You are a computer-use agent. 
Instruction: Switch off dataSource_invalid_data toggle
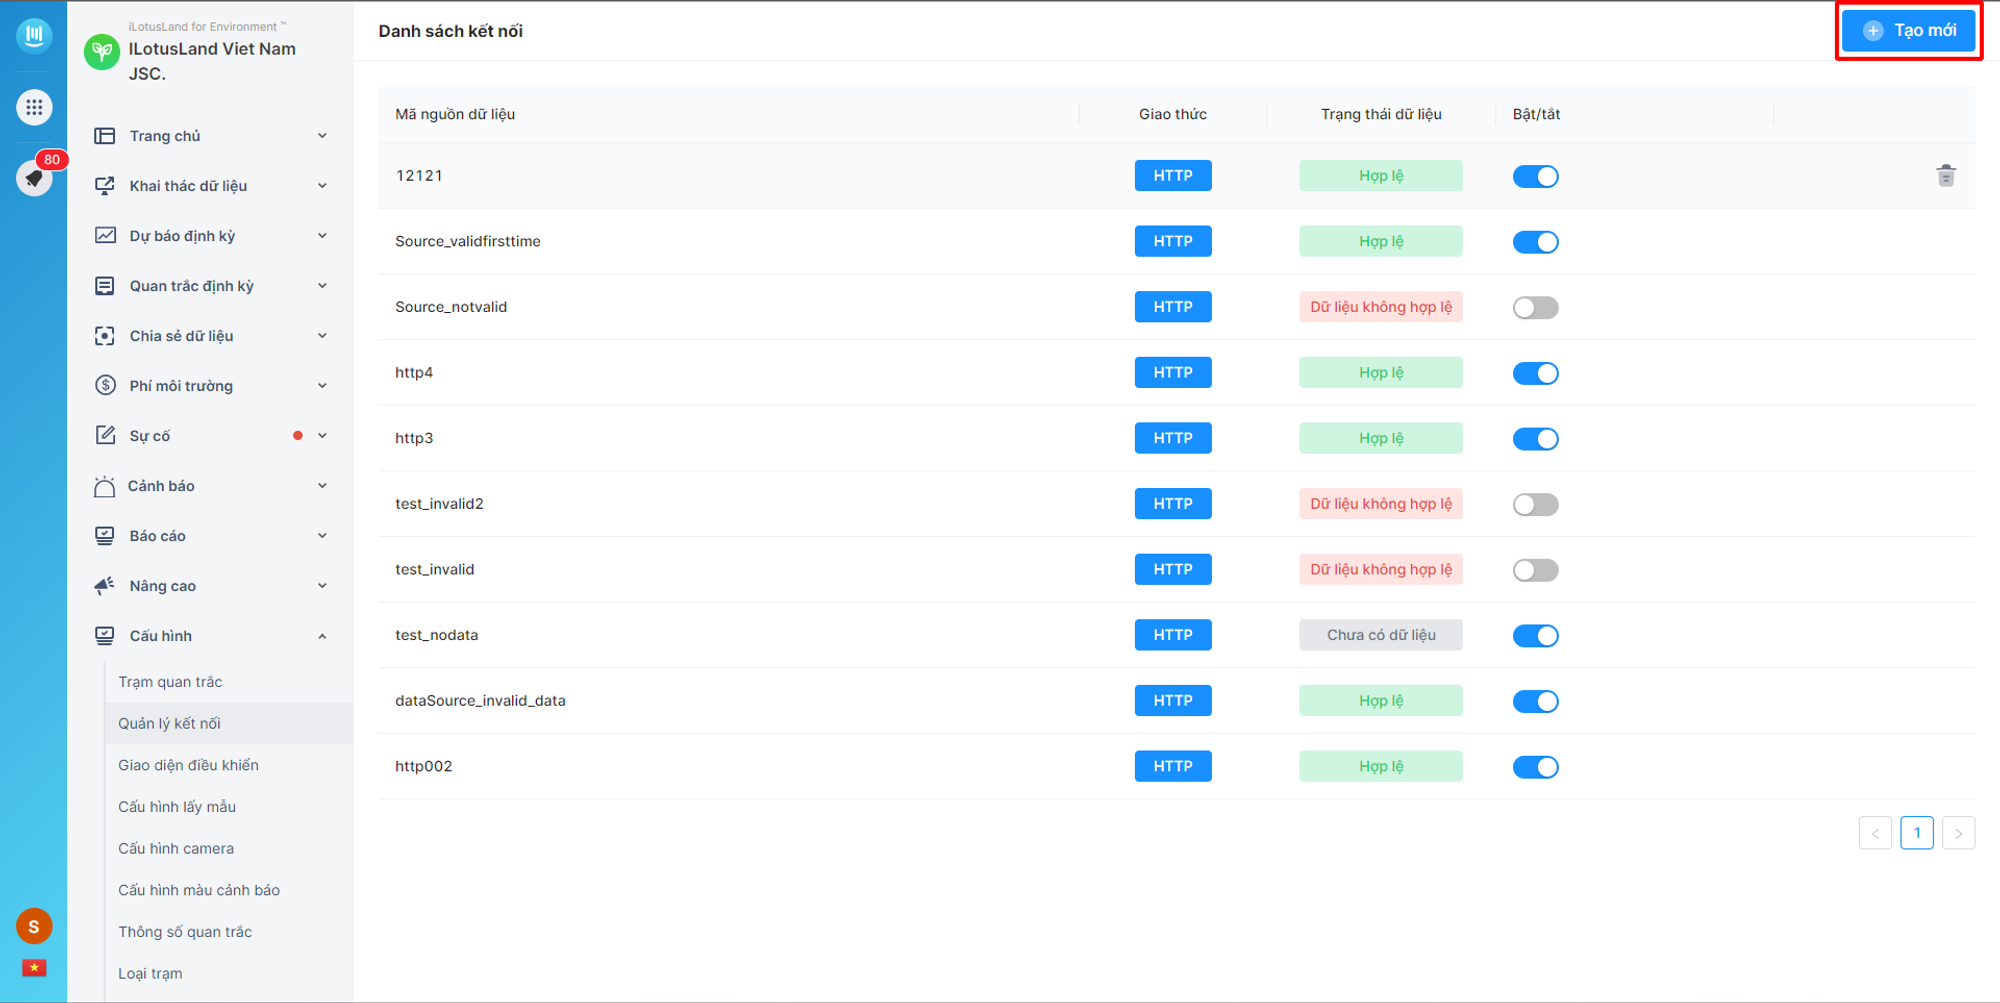[x=1536, y=702]
